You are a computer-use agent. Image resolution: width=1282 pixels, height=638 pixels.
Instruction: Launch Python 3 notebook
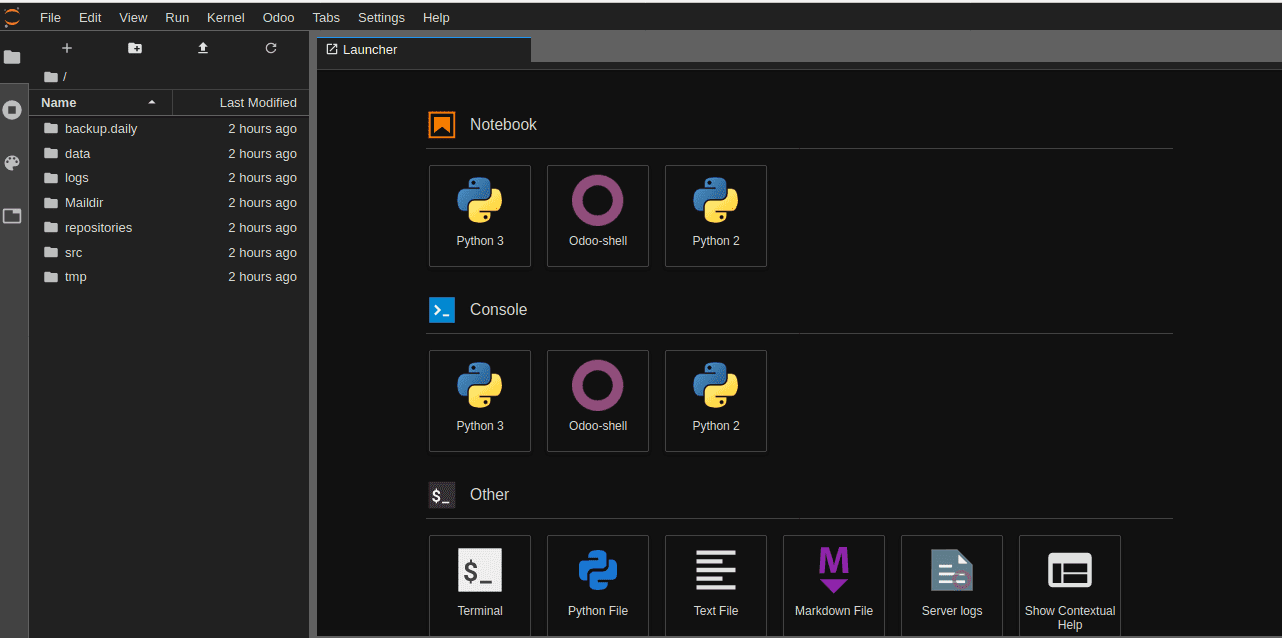click(x=480, y=216)
